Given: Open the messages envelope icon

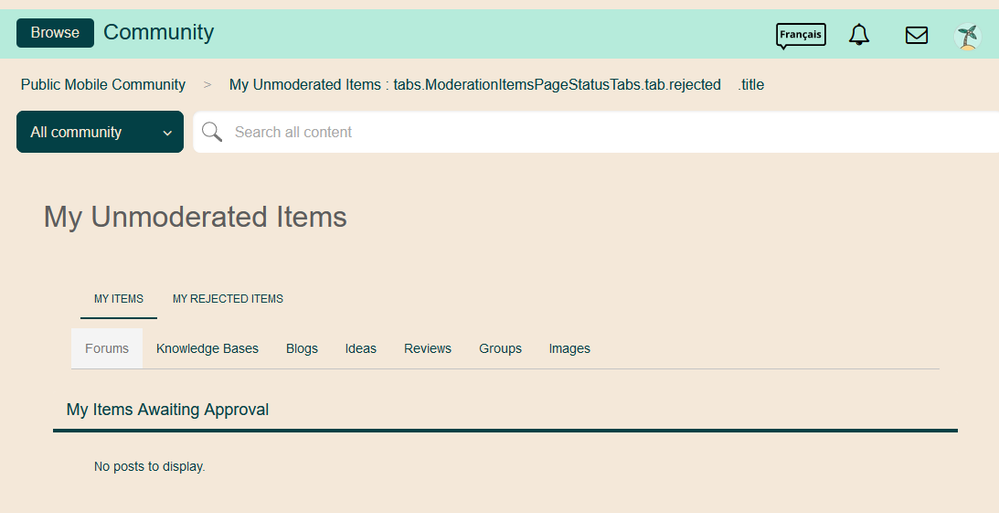Looking at the screenshot, I should coord(916,35).
